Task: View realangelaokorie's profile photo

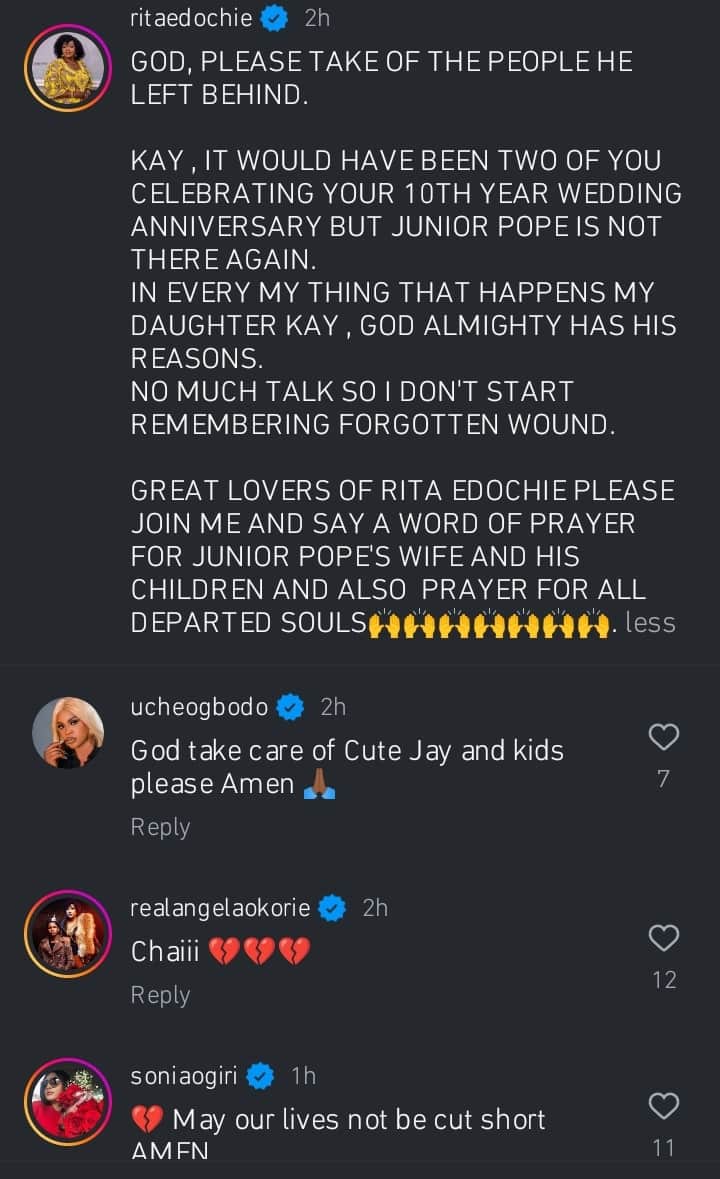Action: pyautogui.click(x=67, y=933)
